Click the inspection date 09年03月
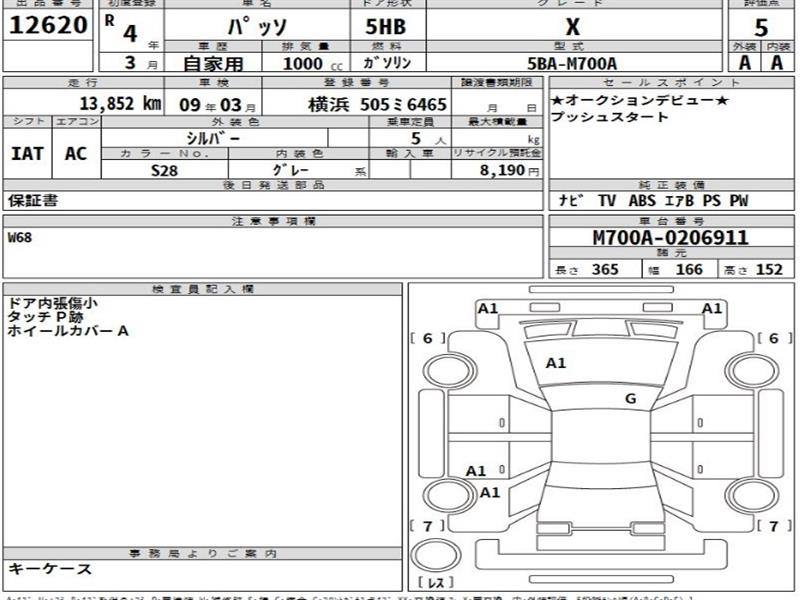This screenshot has height=600, width=800. pyautogui.click(x=217, y=105)
